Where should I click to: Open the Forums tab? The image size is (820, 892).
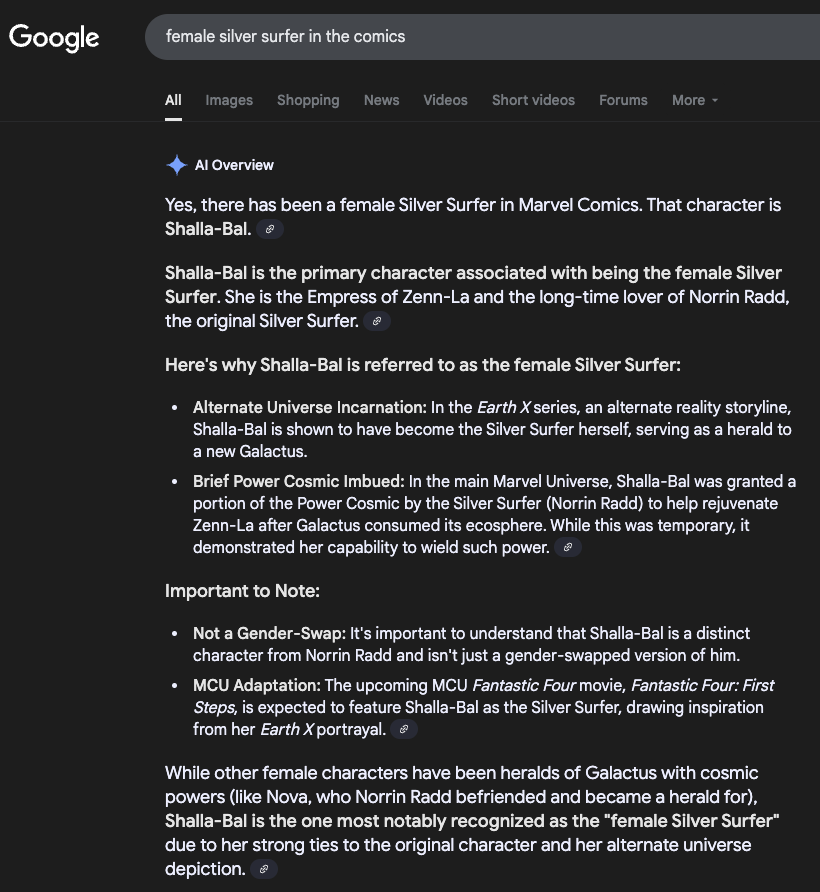pyautogui.click(x=623, y=100)
